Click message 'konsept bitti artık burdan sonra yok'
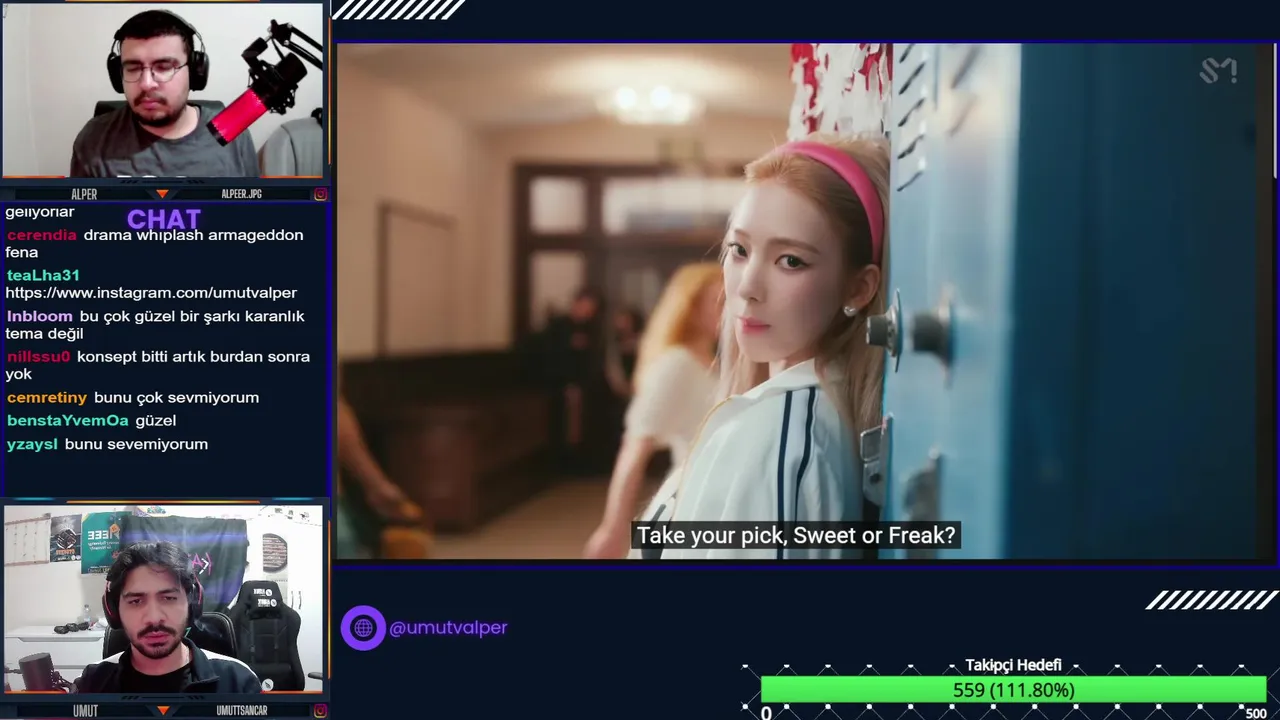 (158, 365)
